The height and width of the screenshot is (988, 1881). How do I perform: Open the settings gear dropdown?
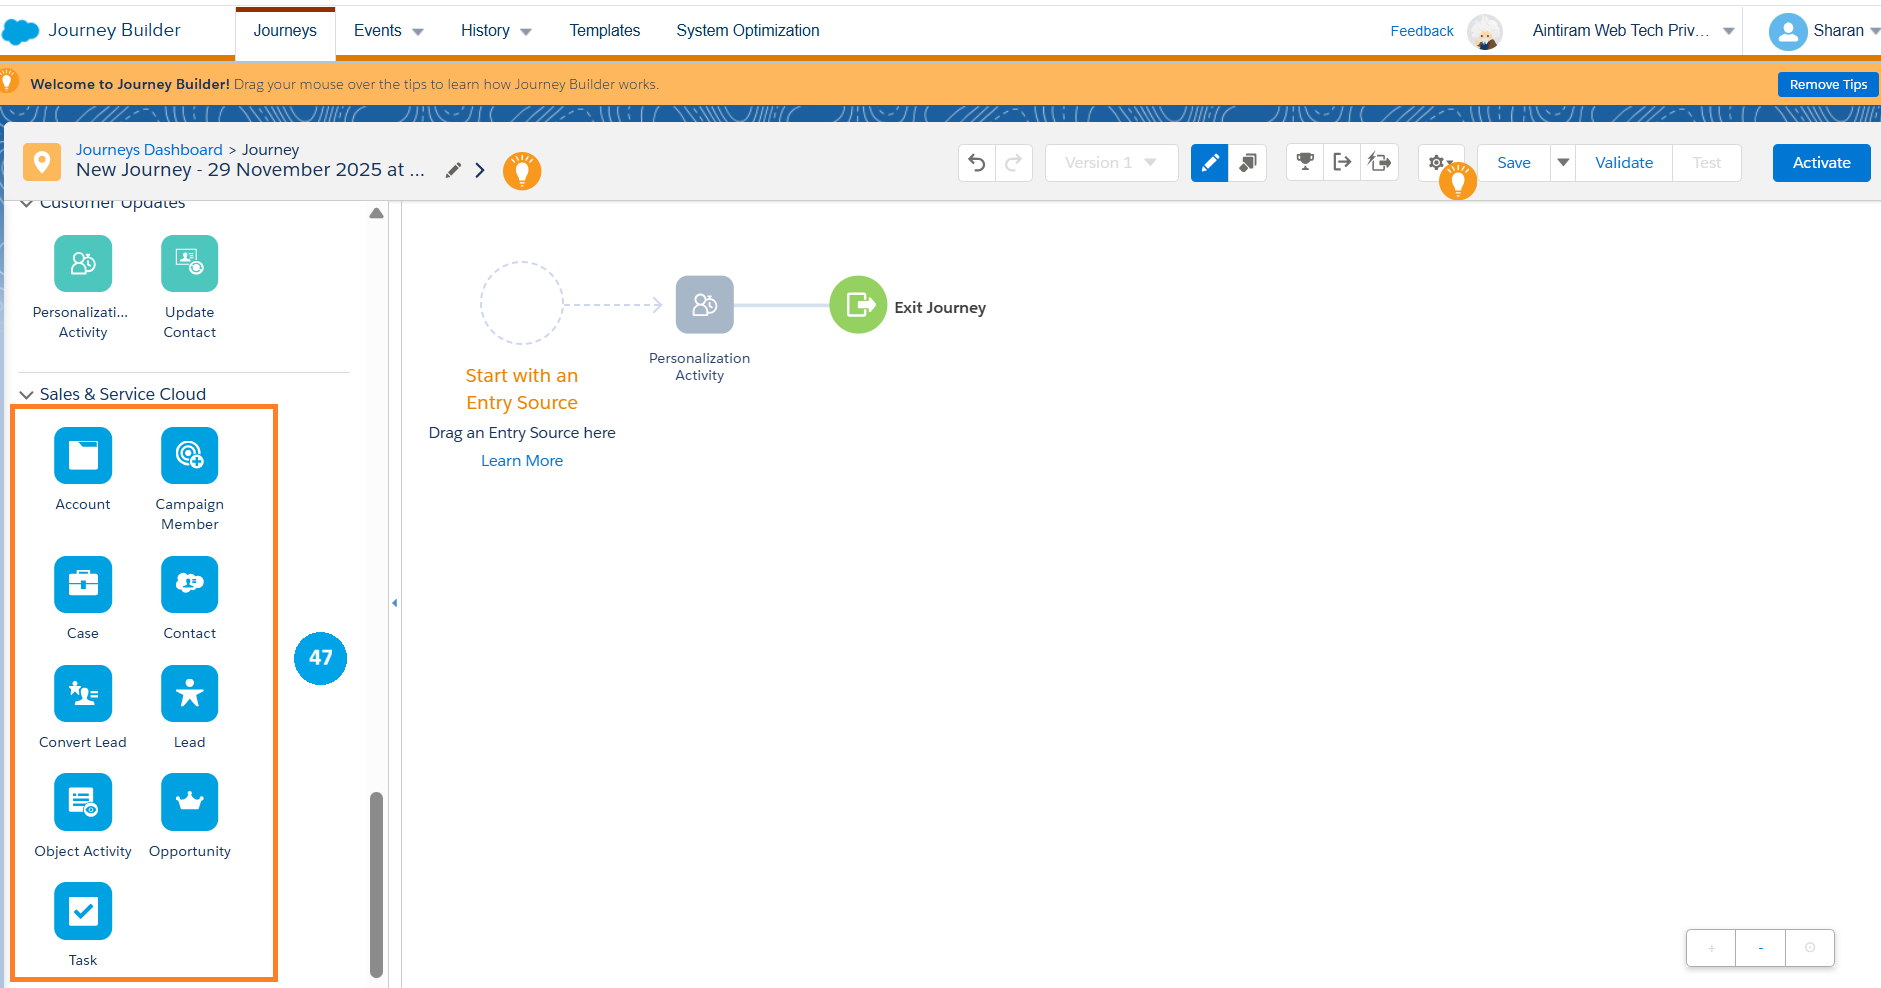pos(1438,163)
